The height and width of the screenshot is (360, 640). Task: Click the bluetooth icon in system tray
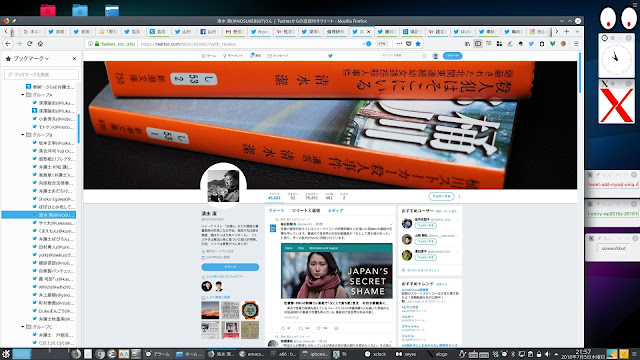[513, 354]
